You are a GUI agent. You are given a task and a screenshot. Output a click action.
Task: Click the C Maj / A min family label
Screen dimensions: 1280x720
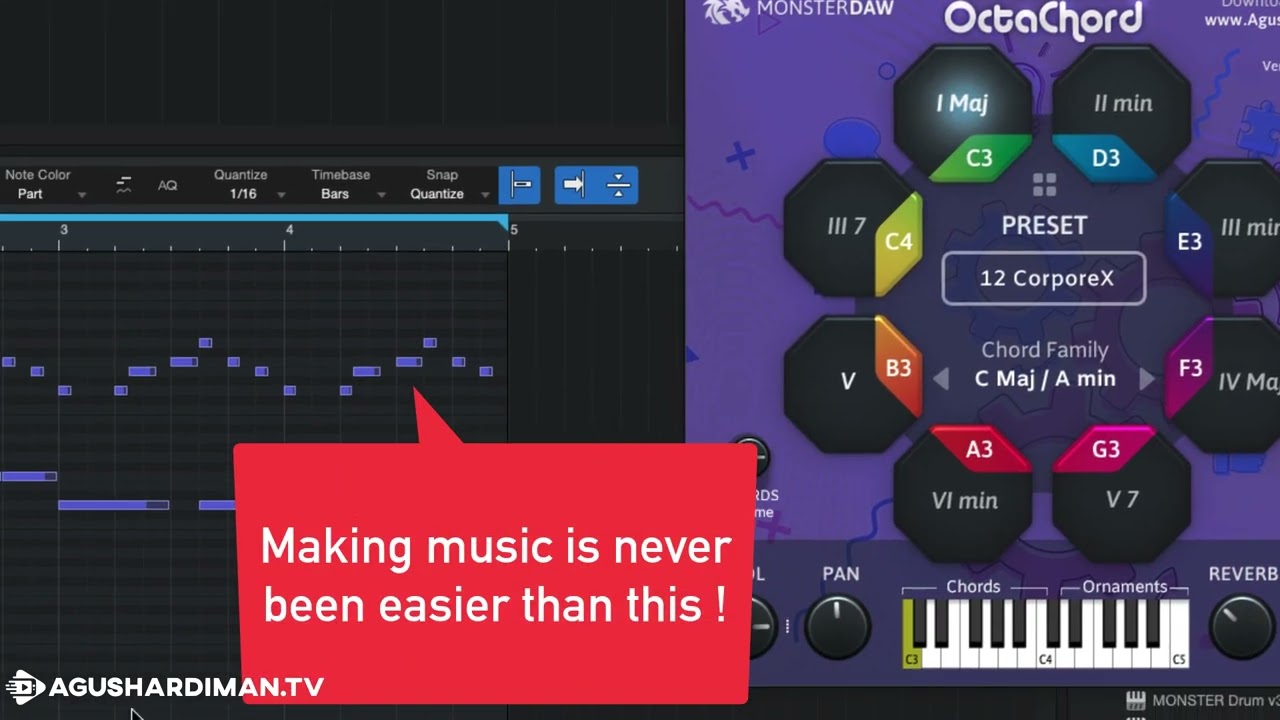point(1045,379)
